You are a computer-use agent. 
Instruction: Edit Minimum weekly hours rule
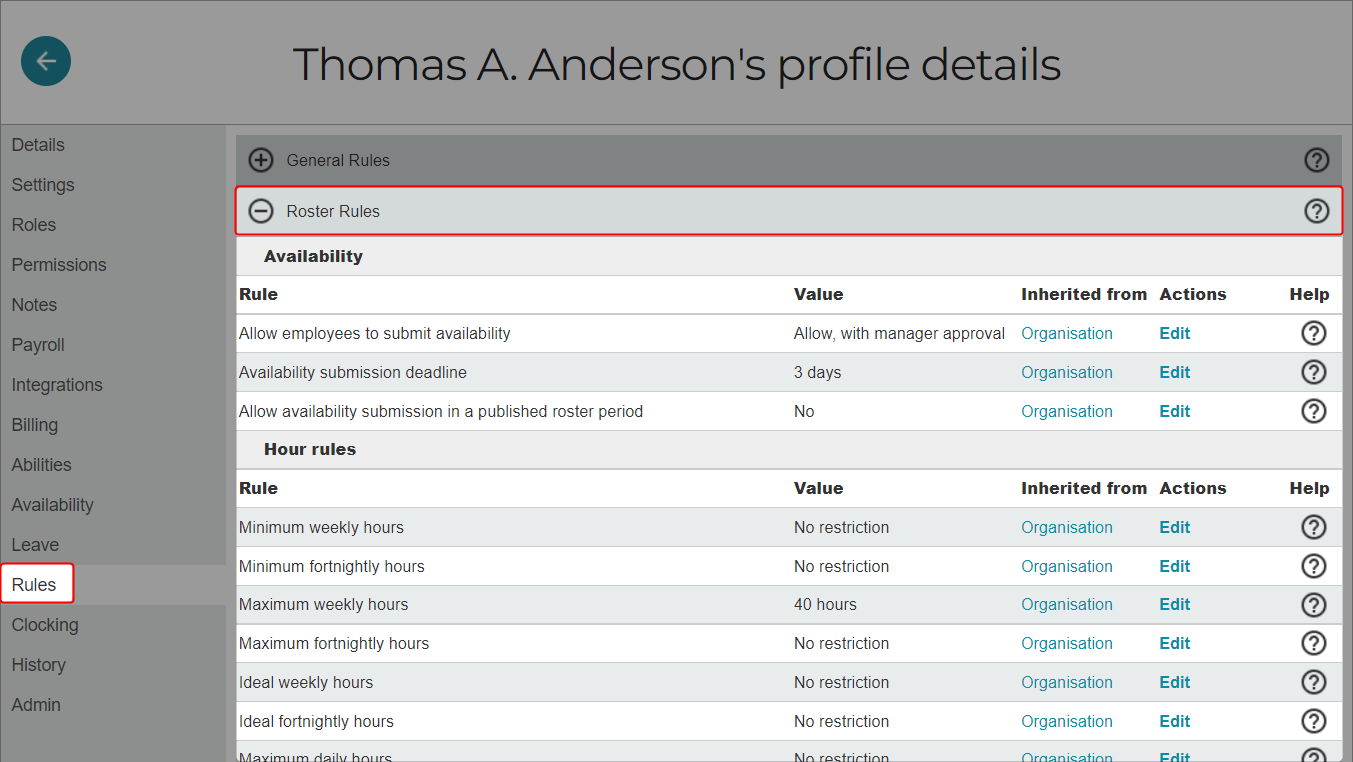(1175, 527)
